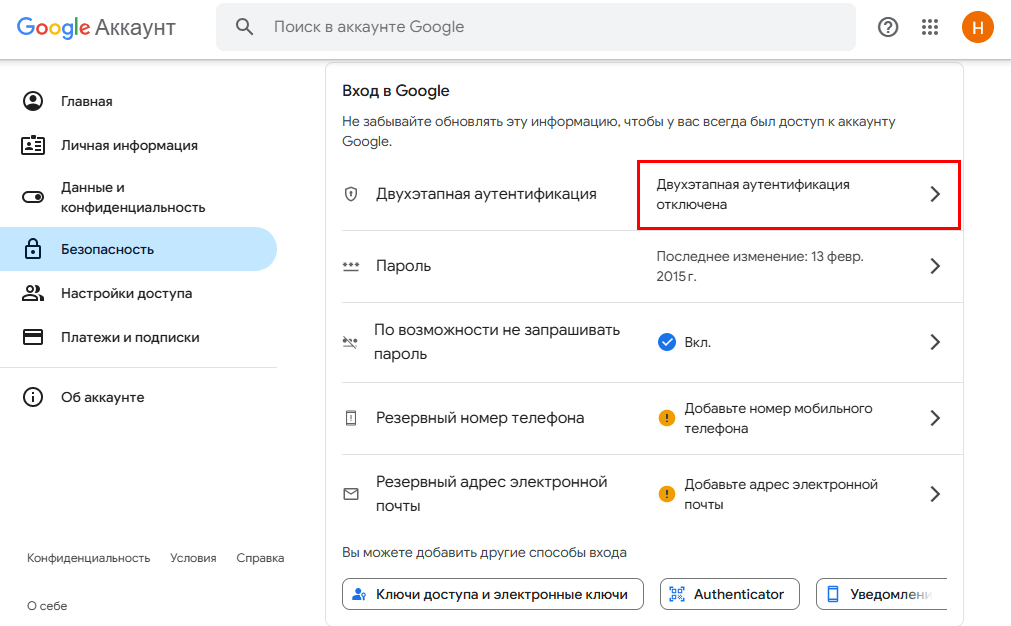This screenshot has width=1011, height=626.
Task: Select Данные и конфиденциальность in sidebar
Action: tap(132, 197)
